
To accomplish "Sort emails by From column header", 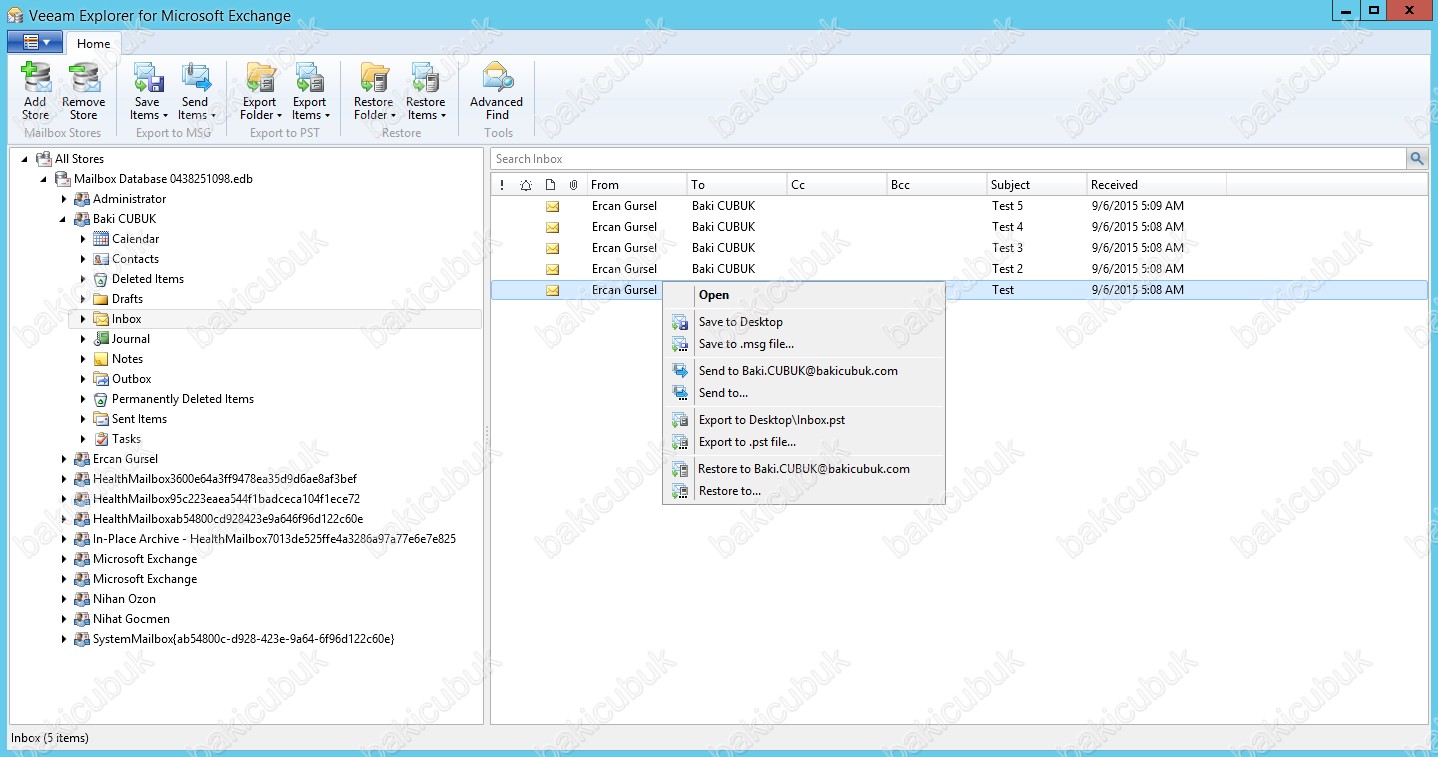I will pyautogui.click(x=637, y=185).
